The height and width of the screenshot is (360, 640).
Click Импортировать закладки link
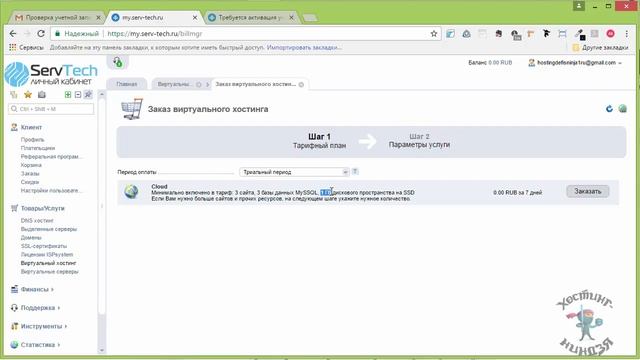(x=304, y=48)
